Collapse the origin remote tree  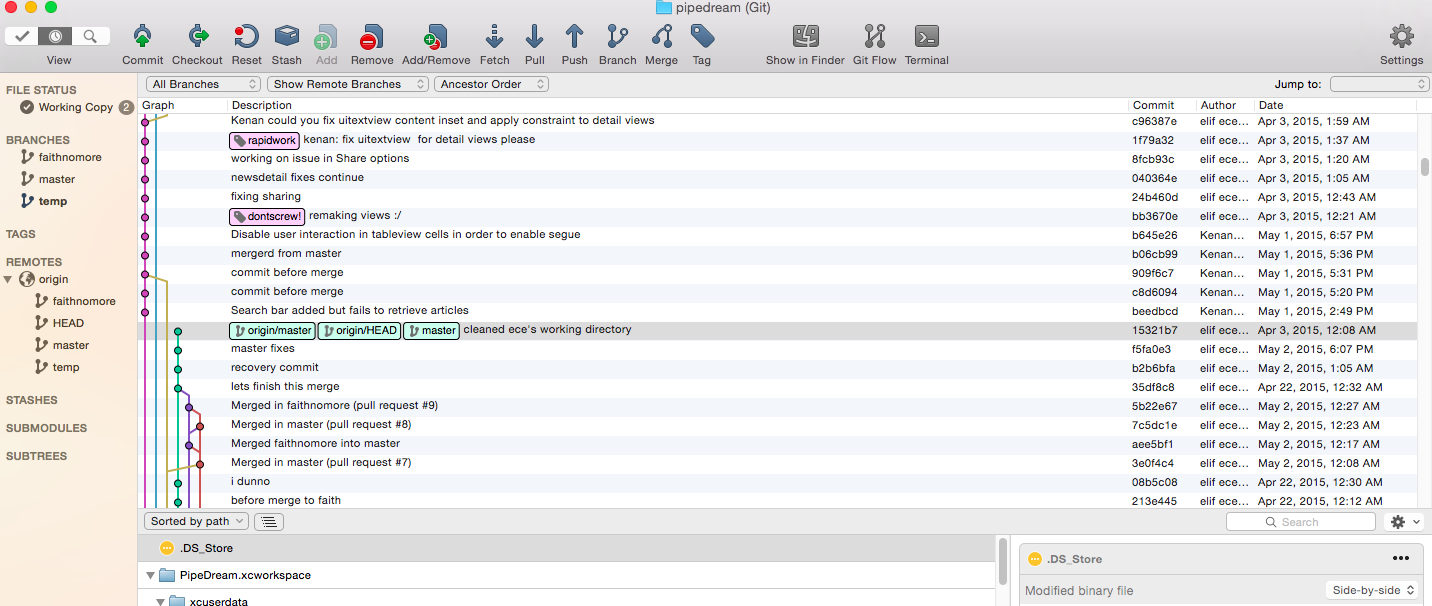pyautogui.click(x=9, y=280)
